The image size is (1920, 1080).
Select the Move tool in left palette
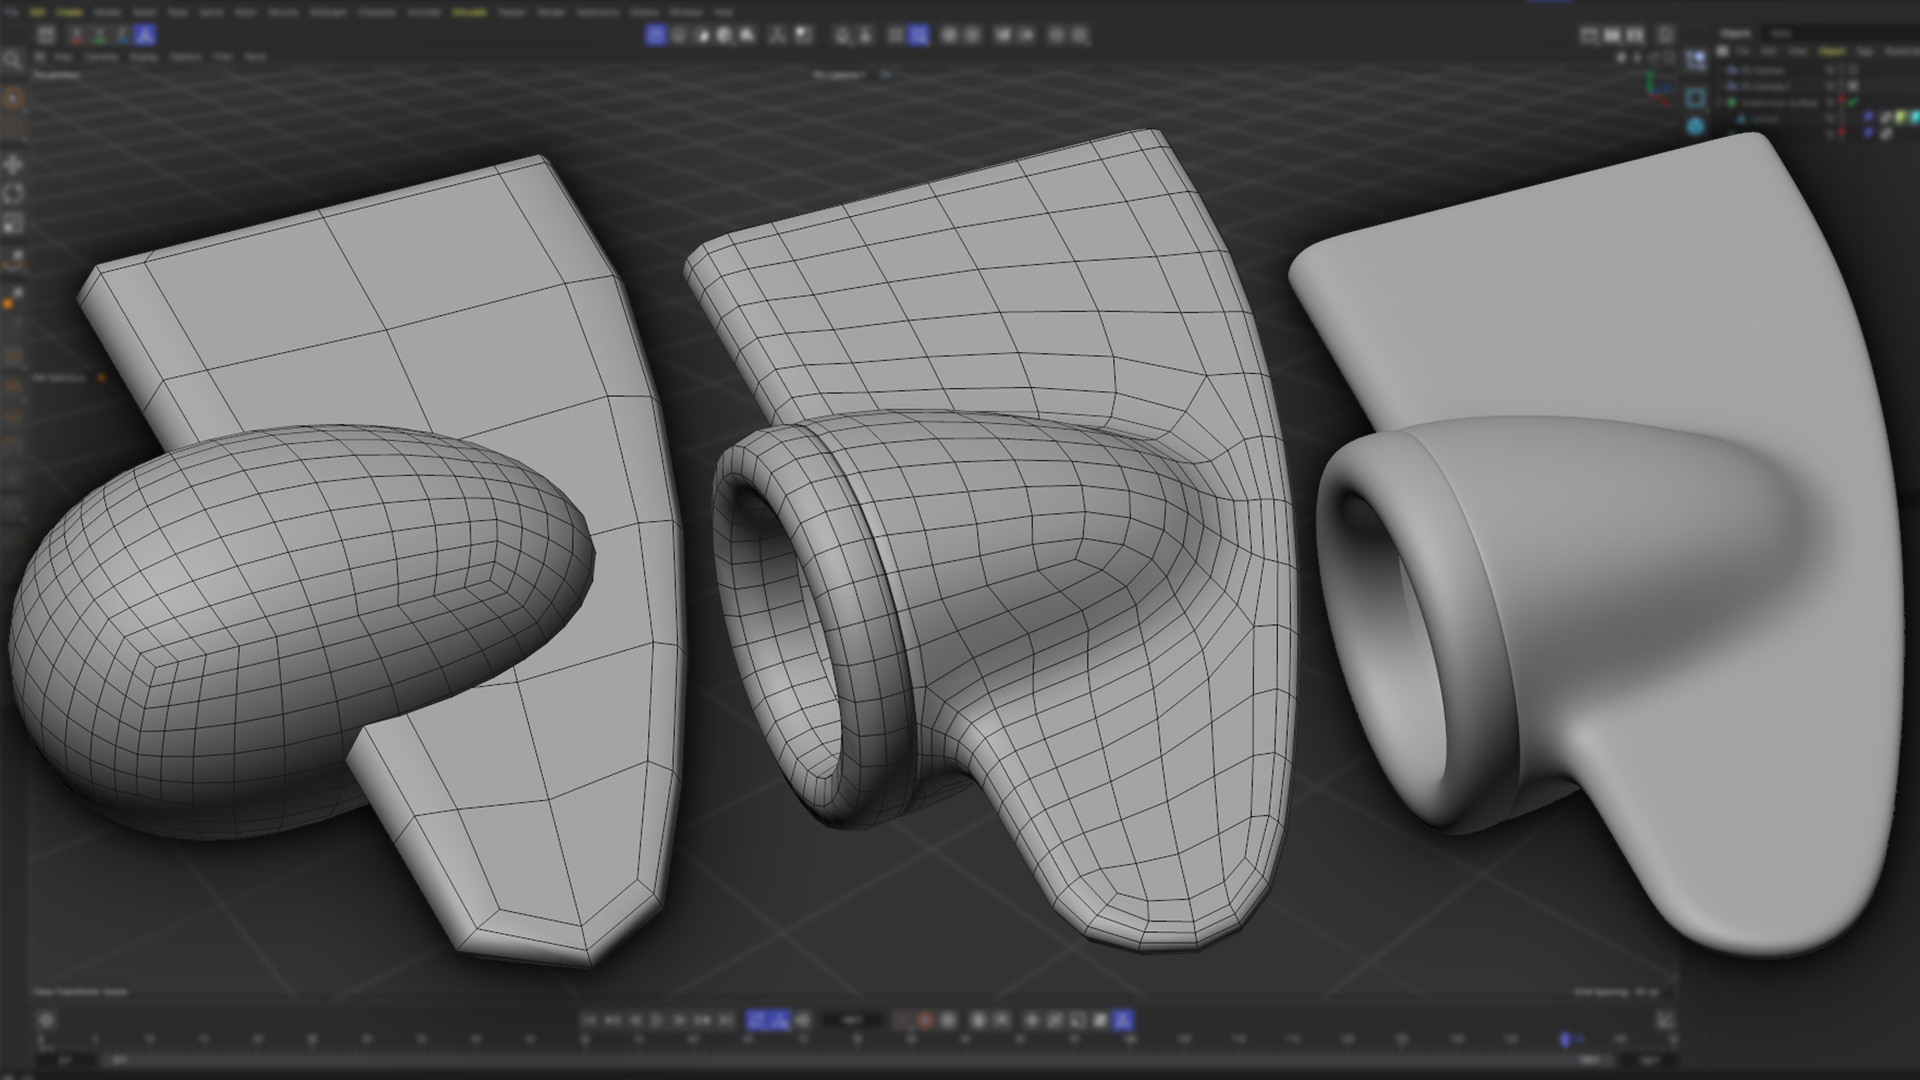[13, 164]
